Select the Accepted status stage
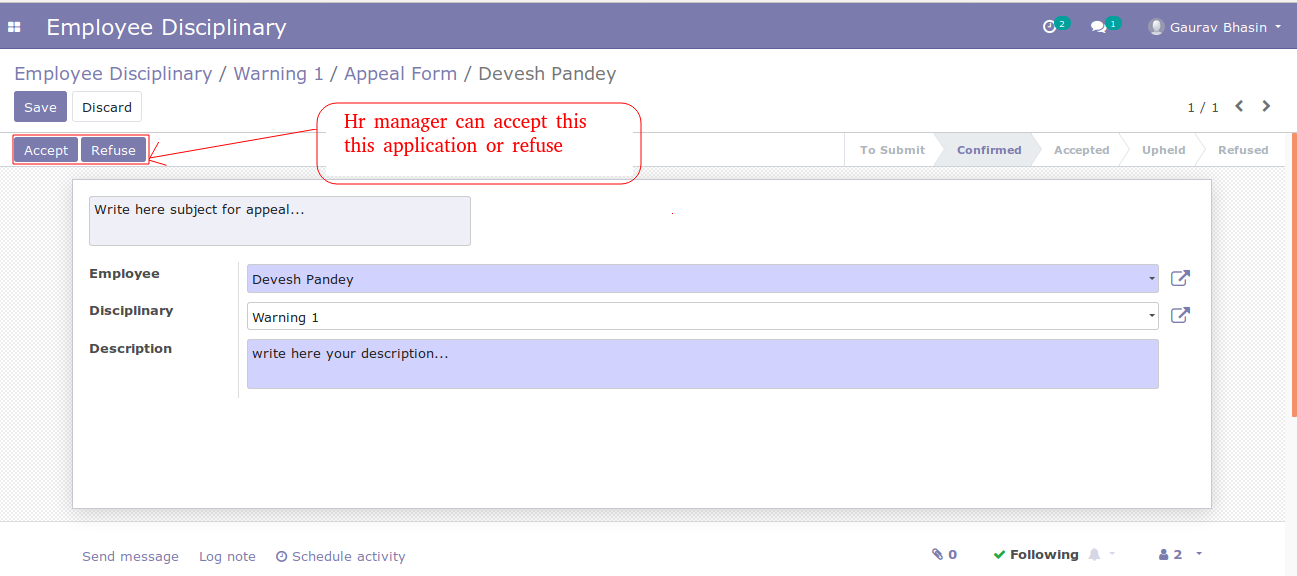The width and height of the screenshot is (1297, 576). point(1081,150)
